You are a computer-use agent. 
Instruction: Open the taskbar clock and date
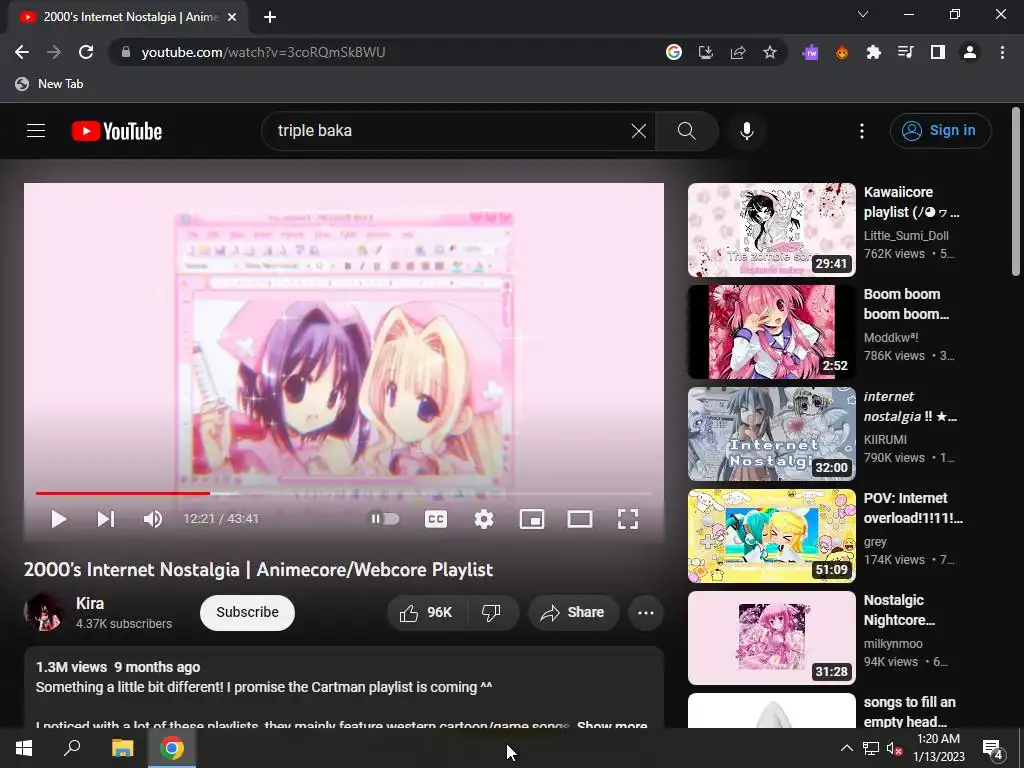click(938, 748)
